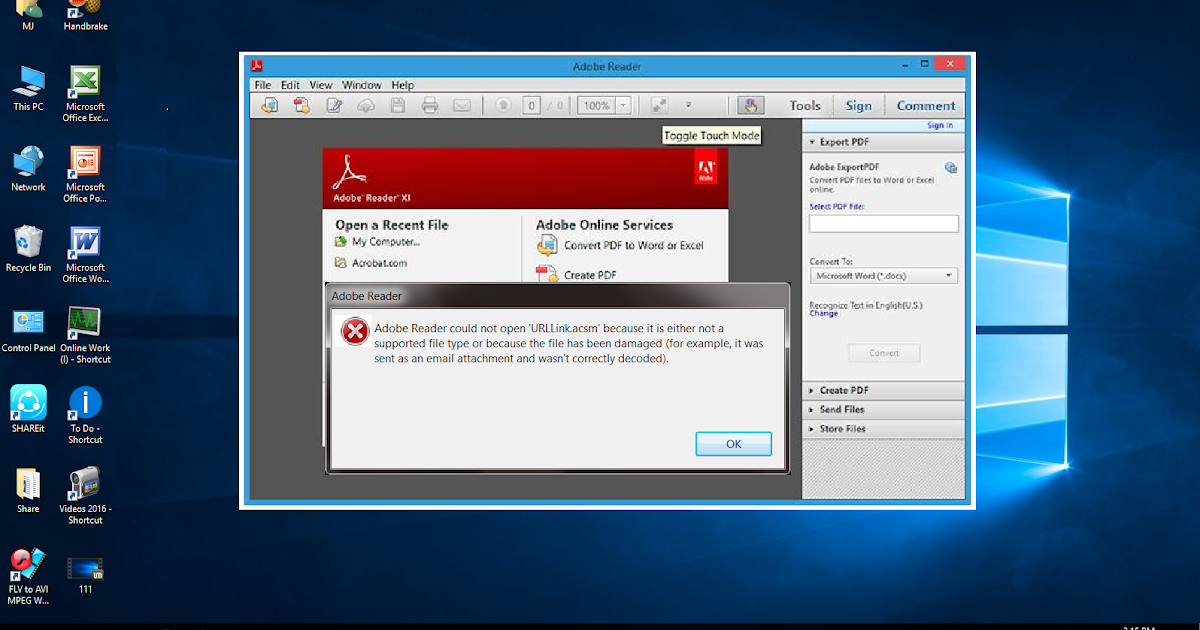
Task: Click the previous page arrow icon
Action: coord(502,104)
